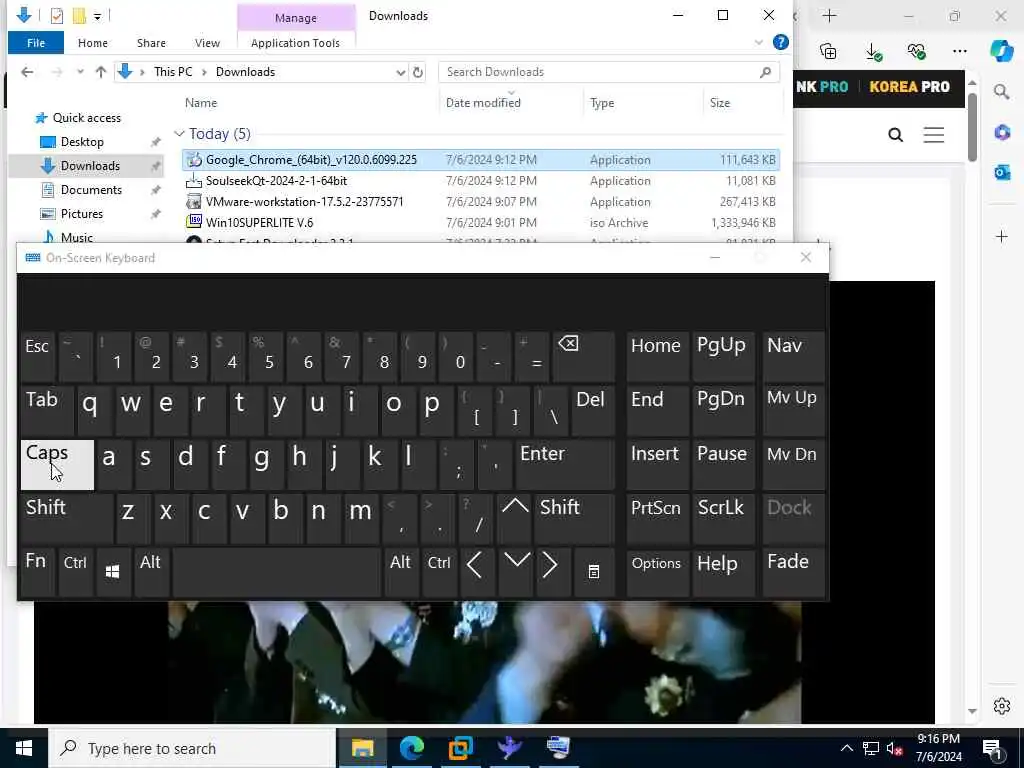Click the Properties icon in Explorer quick access toolbar
This screenshot has height=768, width=1024.
coord(57,16)
